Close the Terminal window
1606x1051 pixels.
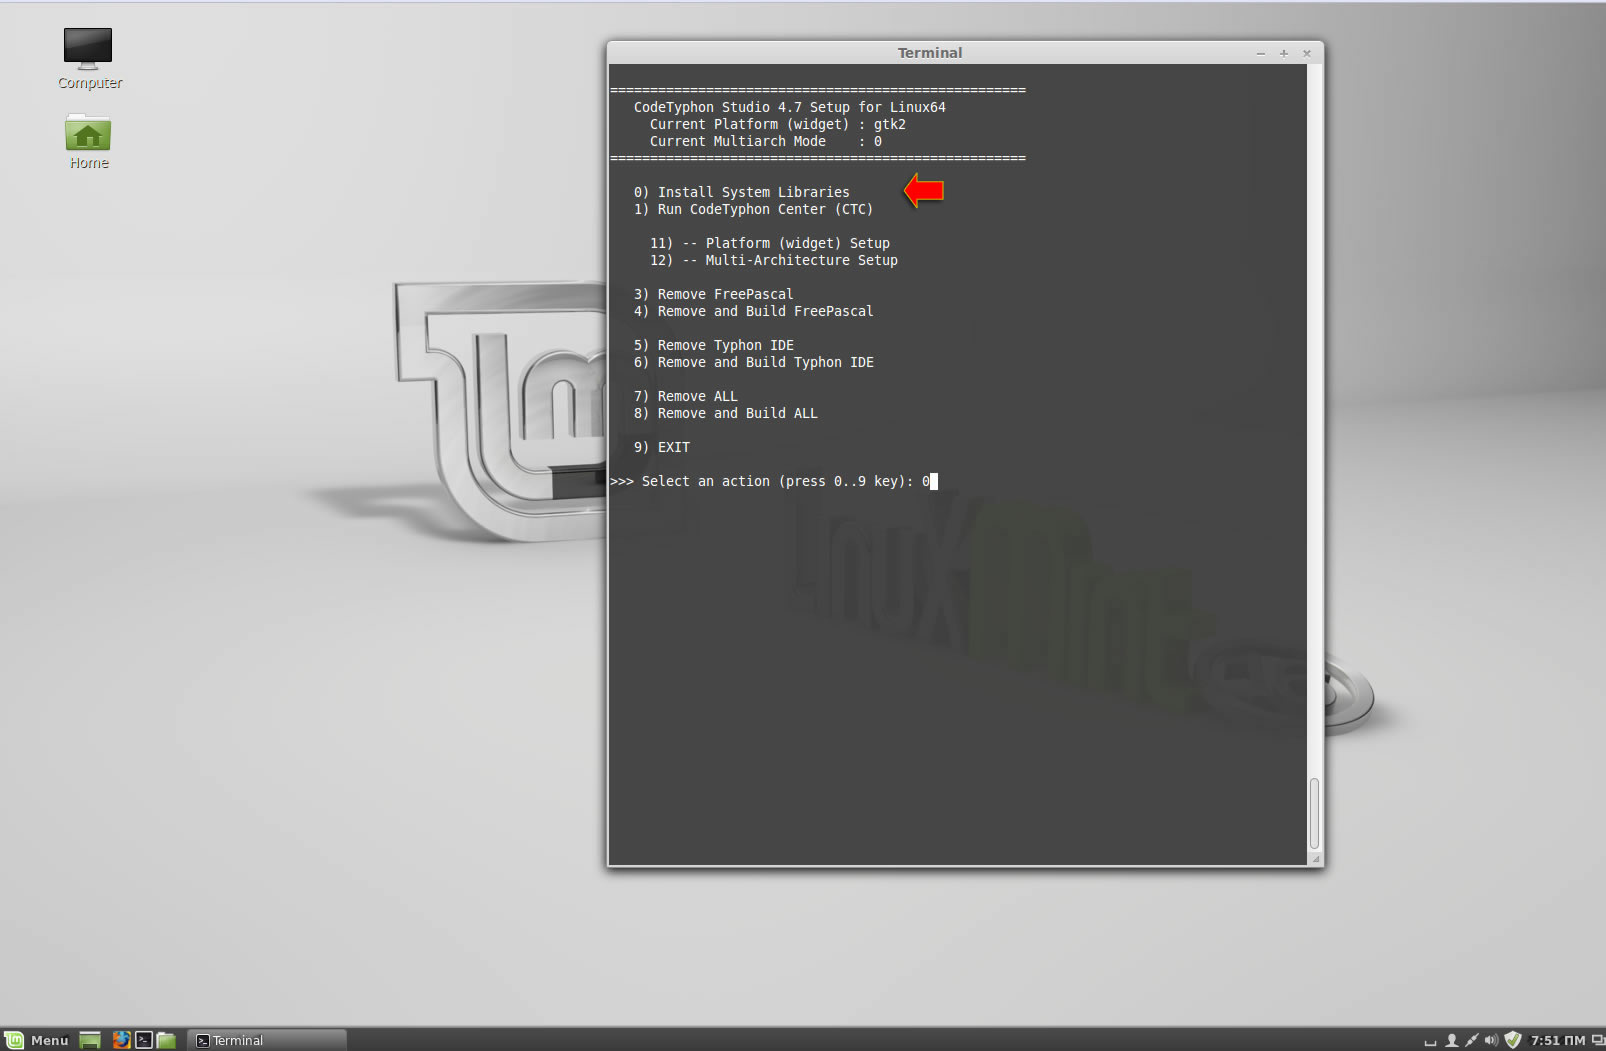[1307, 53]
